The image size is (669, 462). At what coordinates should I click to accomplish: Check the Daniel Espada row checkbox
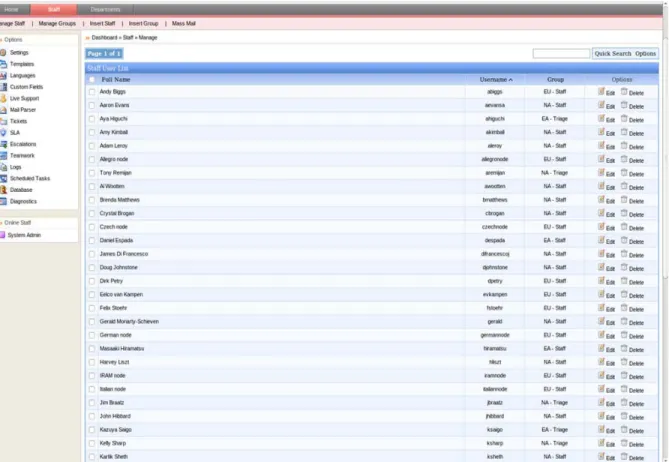click(x=92, y=241)
